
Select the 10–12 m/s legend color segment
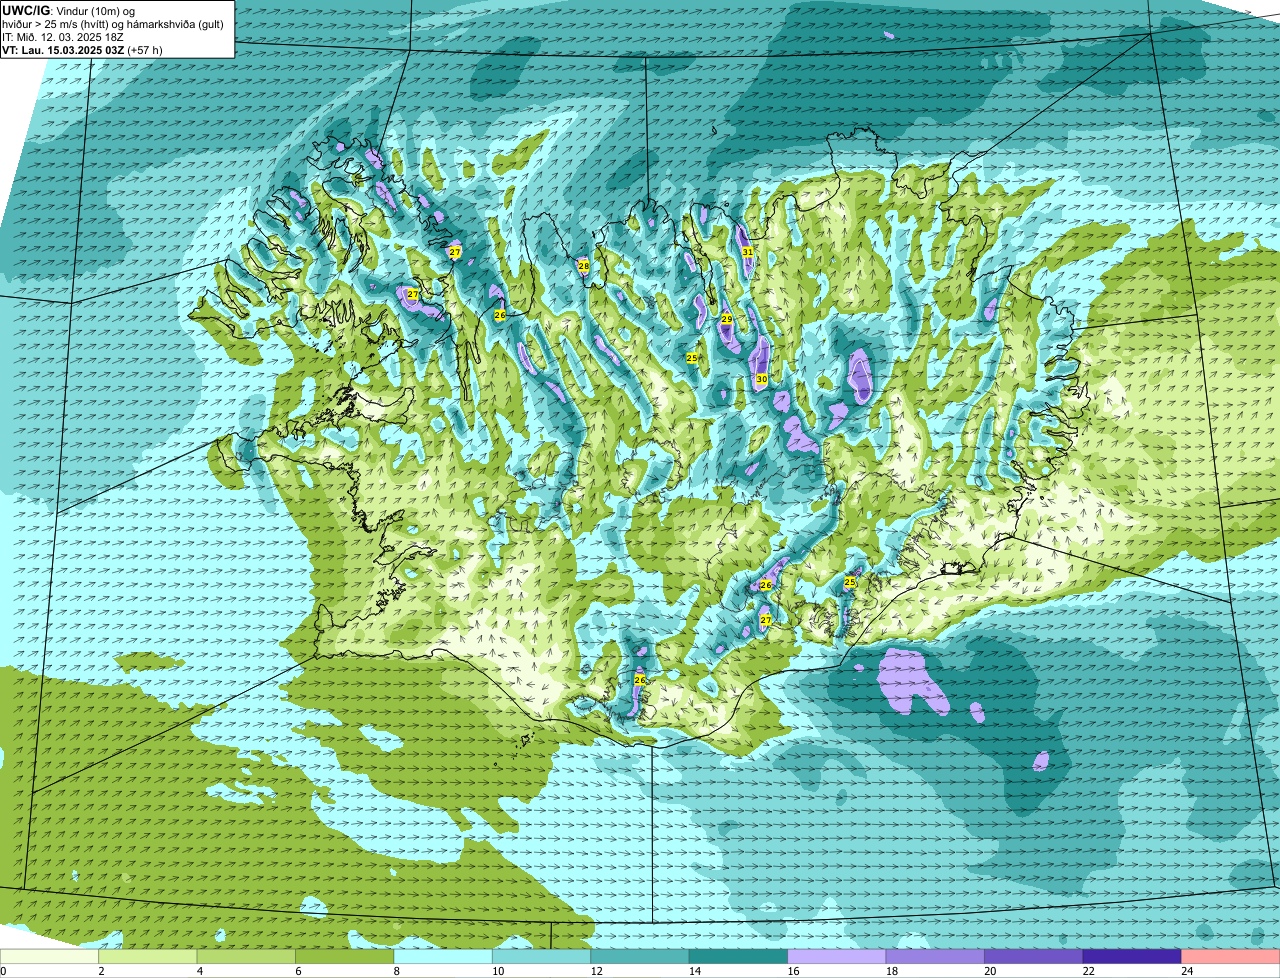(543, 956)
